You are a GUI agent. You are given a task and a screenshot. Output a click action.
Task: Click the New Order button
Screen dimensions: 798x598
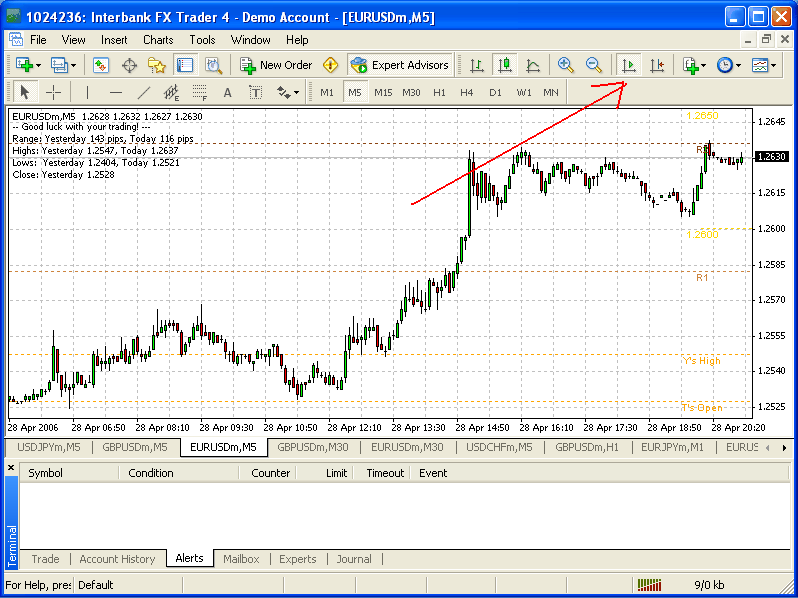pyautogui.click(x=276, y=65)
